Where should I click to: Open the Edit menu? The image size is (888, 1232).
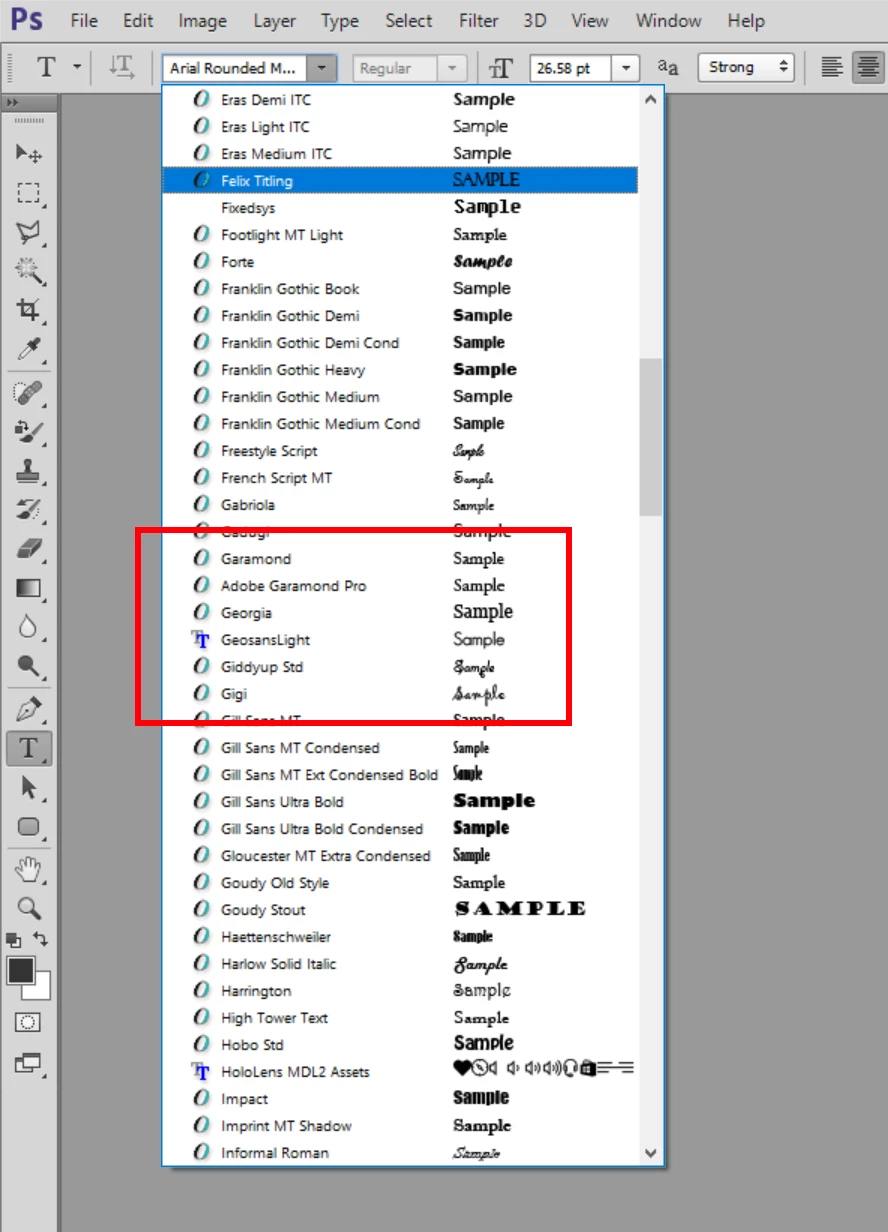click(138, 20)
